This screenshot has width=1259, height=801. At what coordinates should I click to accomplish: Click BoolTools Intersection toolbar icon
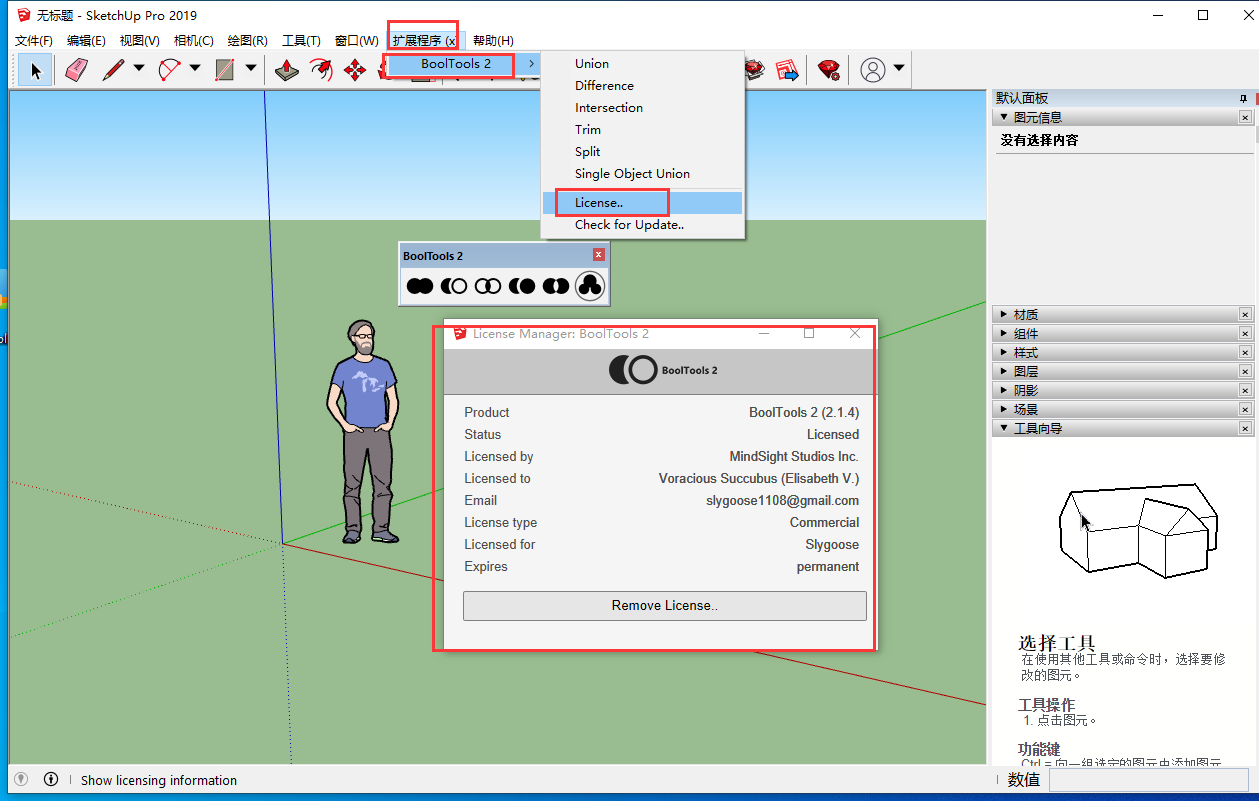pyautogui.click(x=488, y=286)
